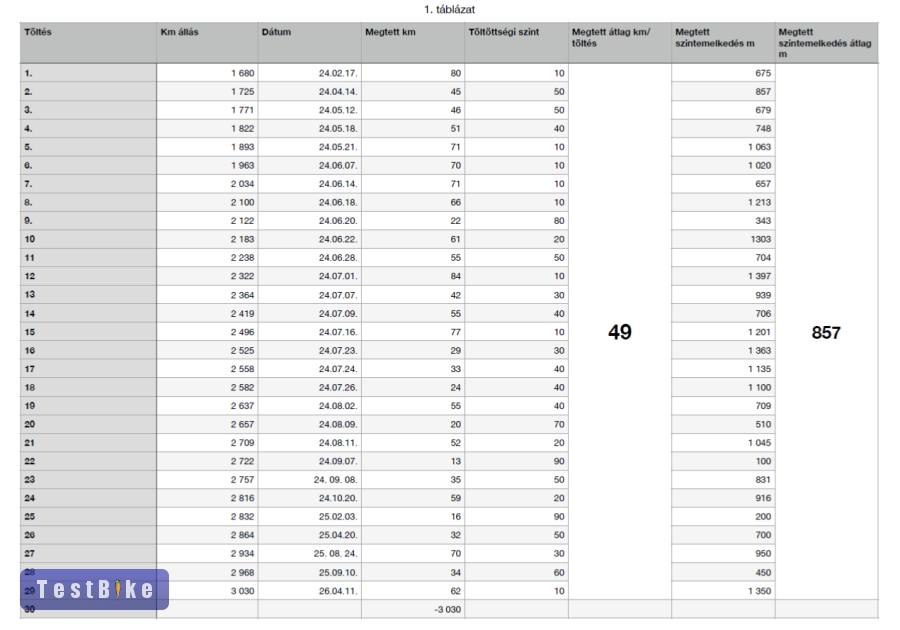Image resolution: width=900 pixels, height=630 pixels.
Task: Click the date cell '24.06.14.'
Action: 310,184
